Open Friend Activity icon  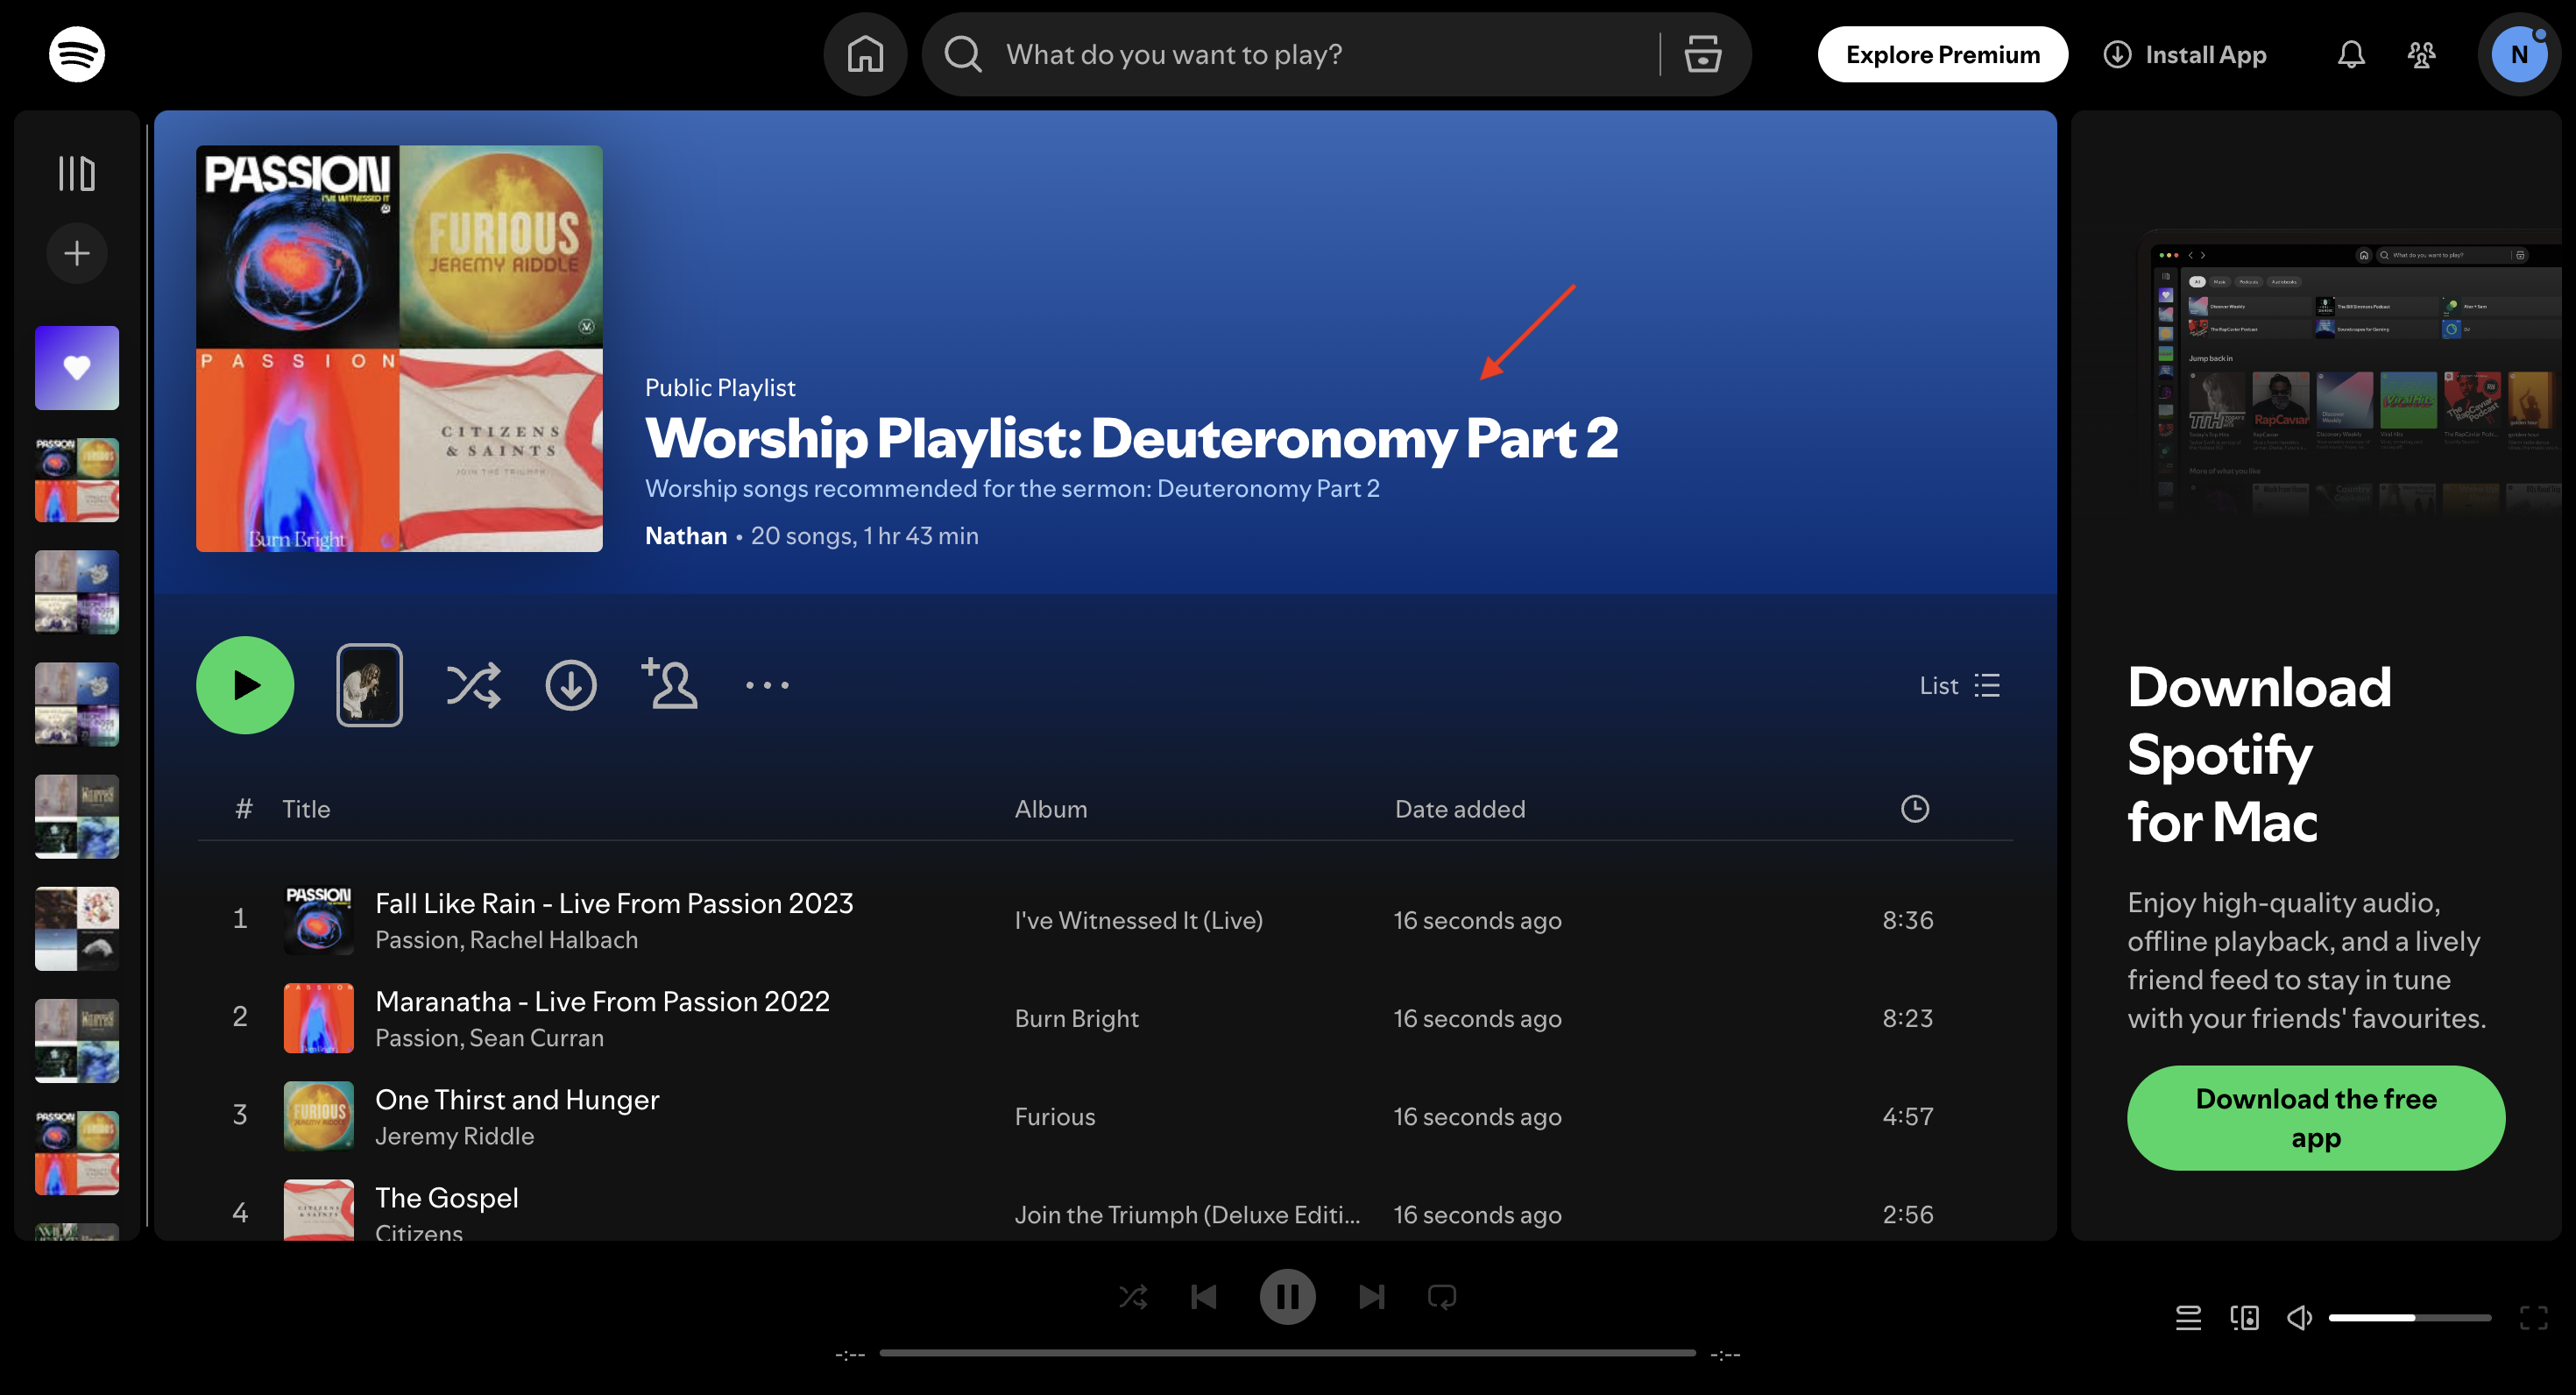pos(2421,54)
